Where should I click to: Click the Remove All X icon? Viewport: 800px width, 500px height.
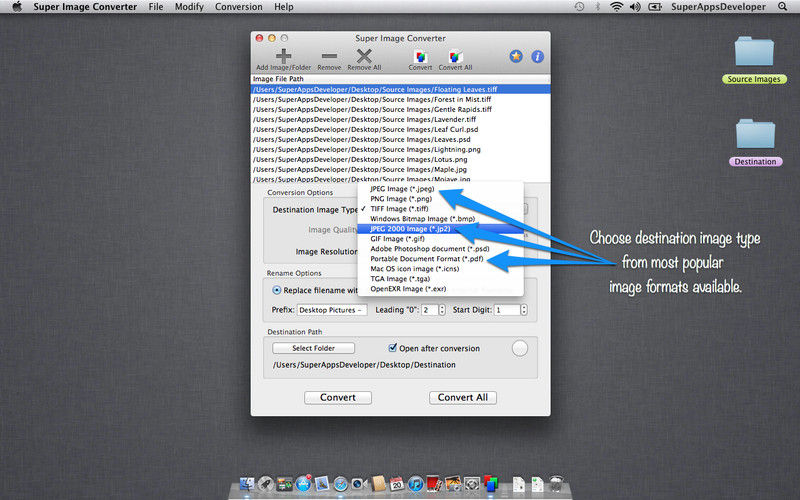pyautogui.click(x=364, y=56)
